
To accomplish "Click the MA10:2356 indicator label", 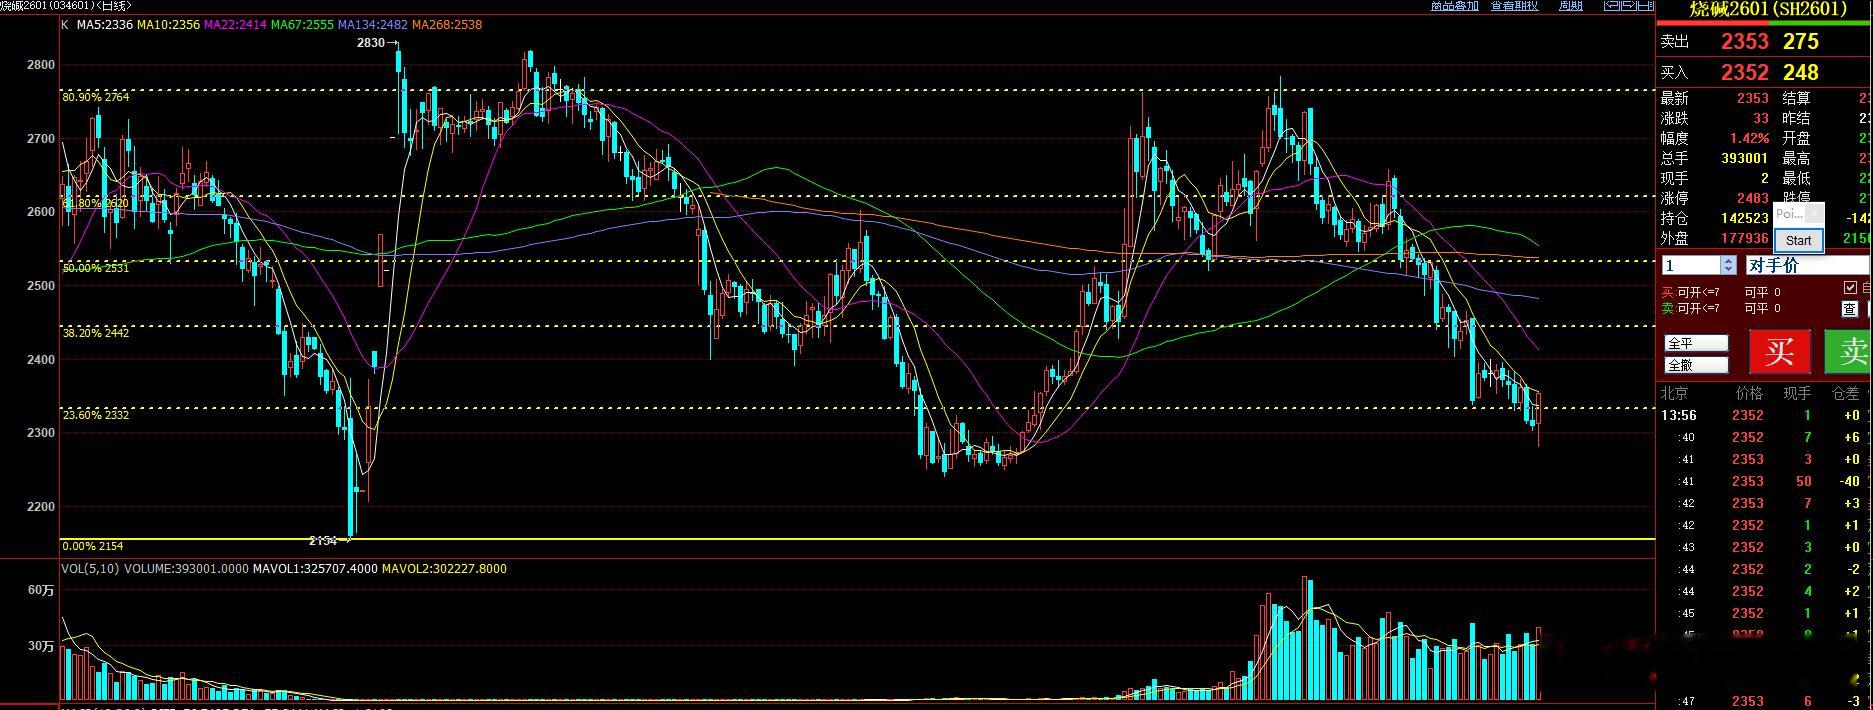I will [x=168, y=25].
